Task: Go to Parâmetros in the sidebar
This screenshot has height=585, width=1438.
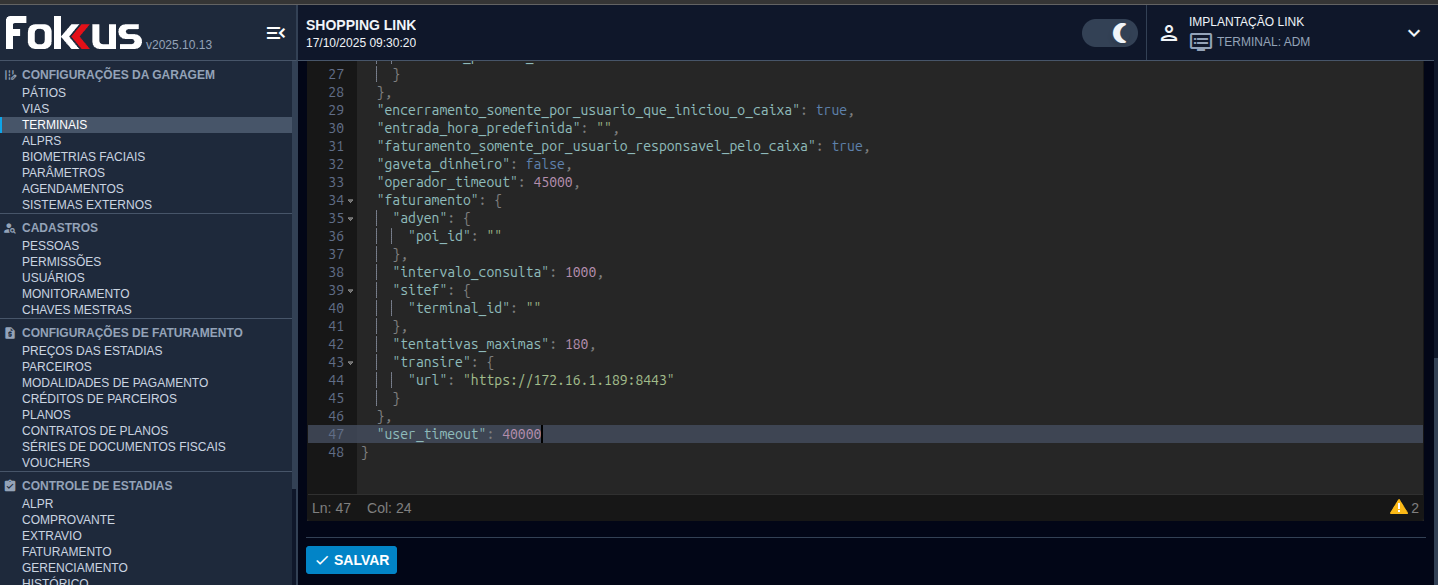Action: (x=63, y=173)
